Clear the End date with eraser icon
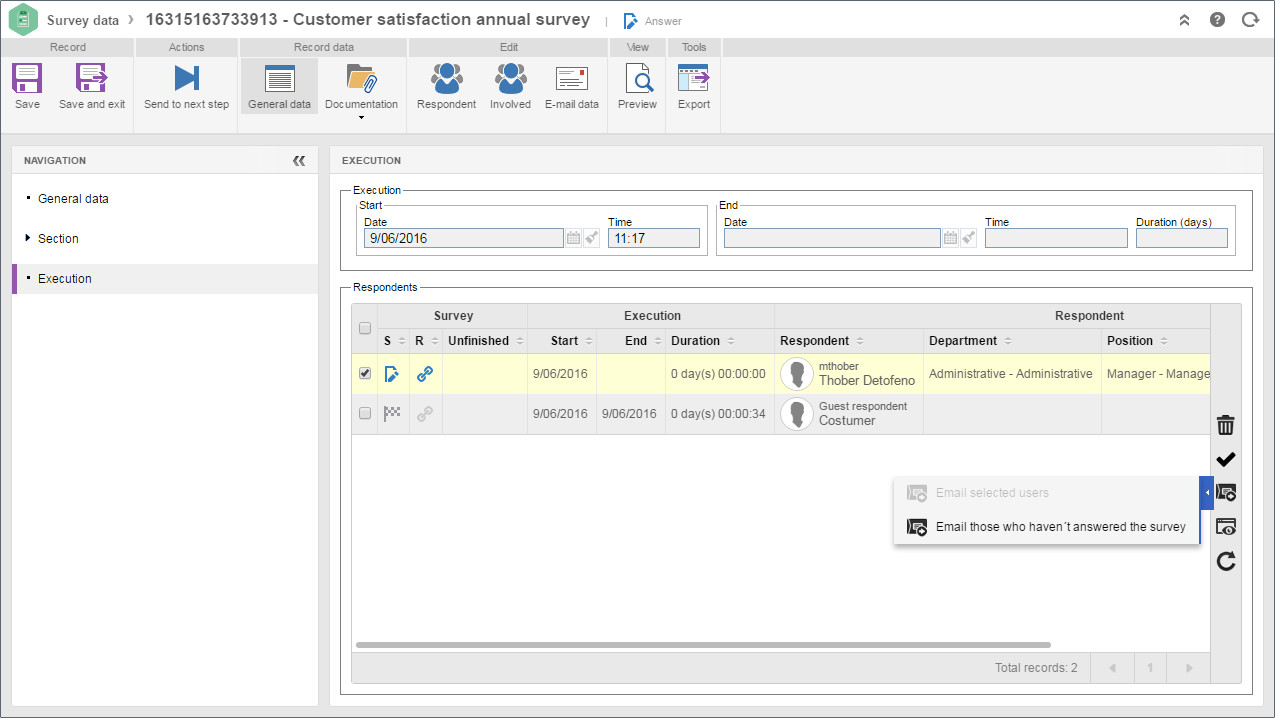The height and width of the screenshot is (718, 1275). point(968,238)
